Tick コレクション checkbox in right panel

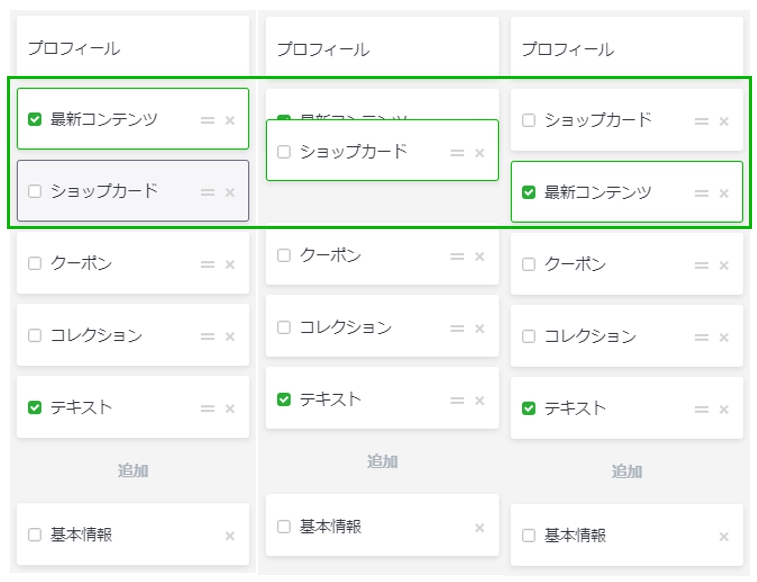tap(529, 336)
